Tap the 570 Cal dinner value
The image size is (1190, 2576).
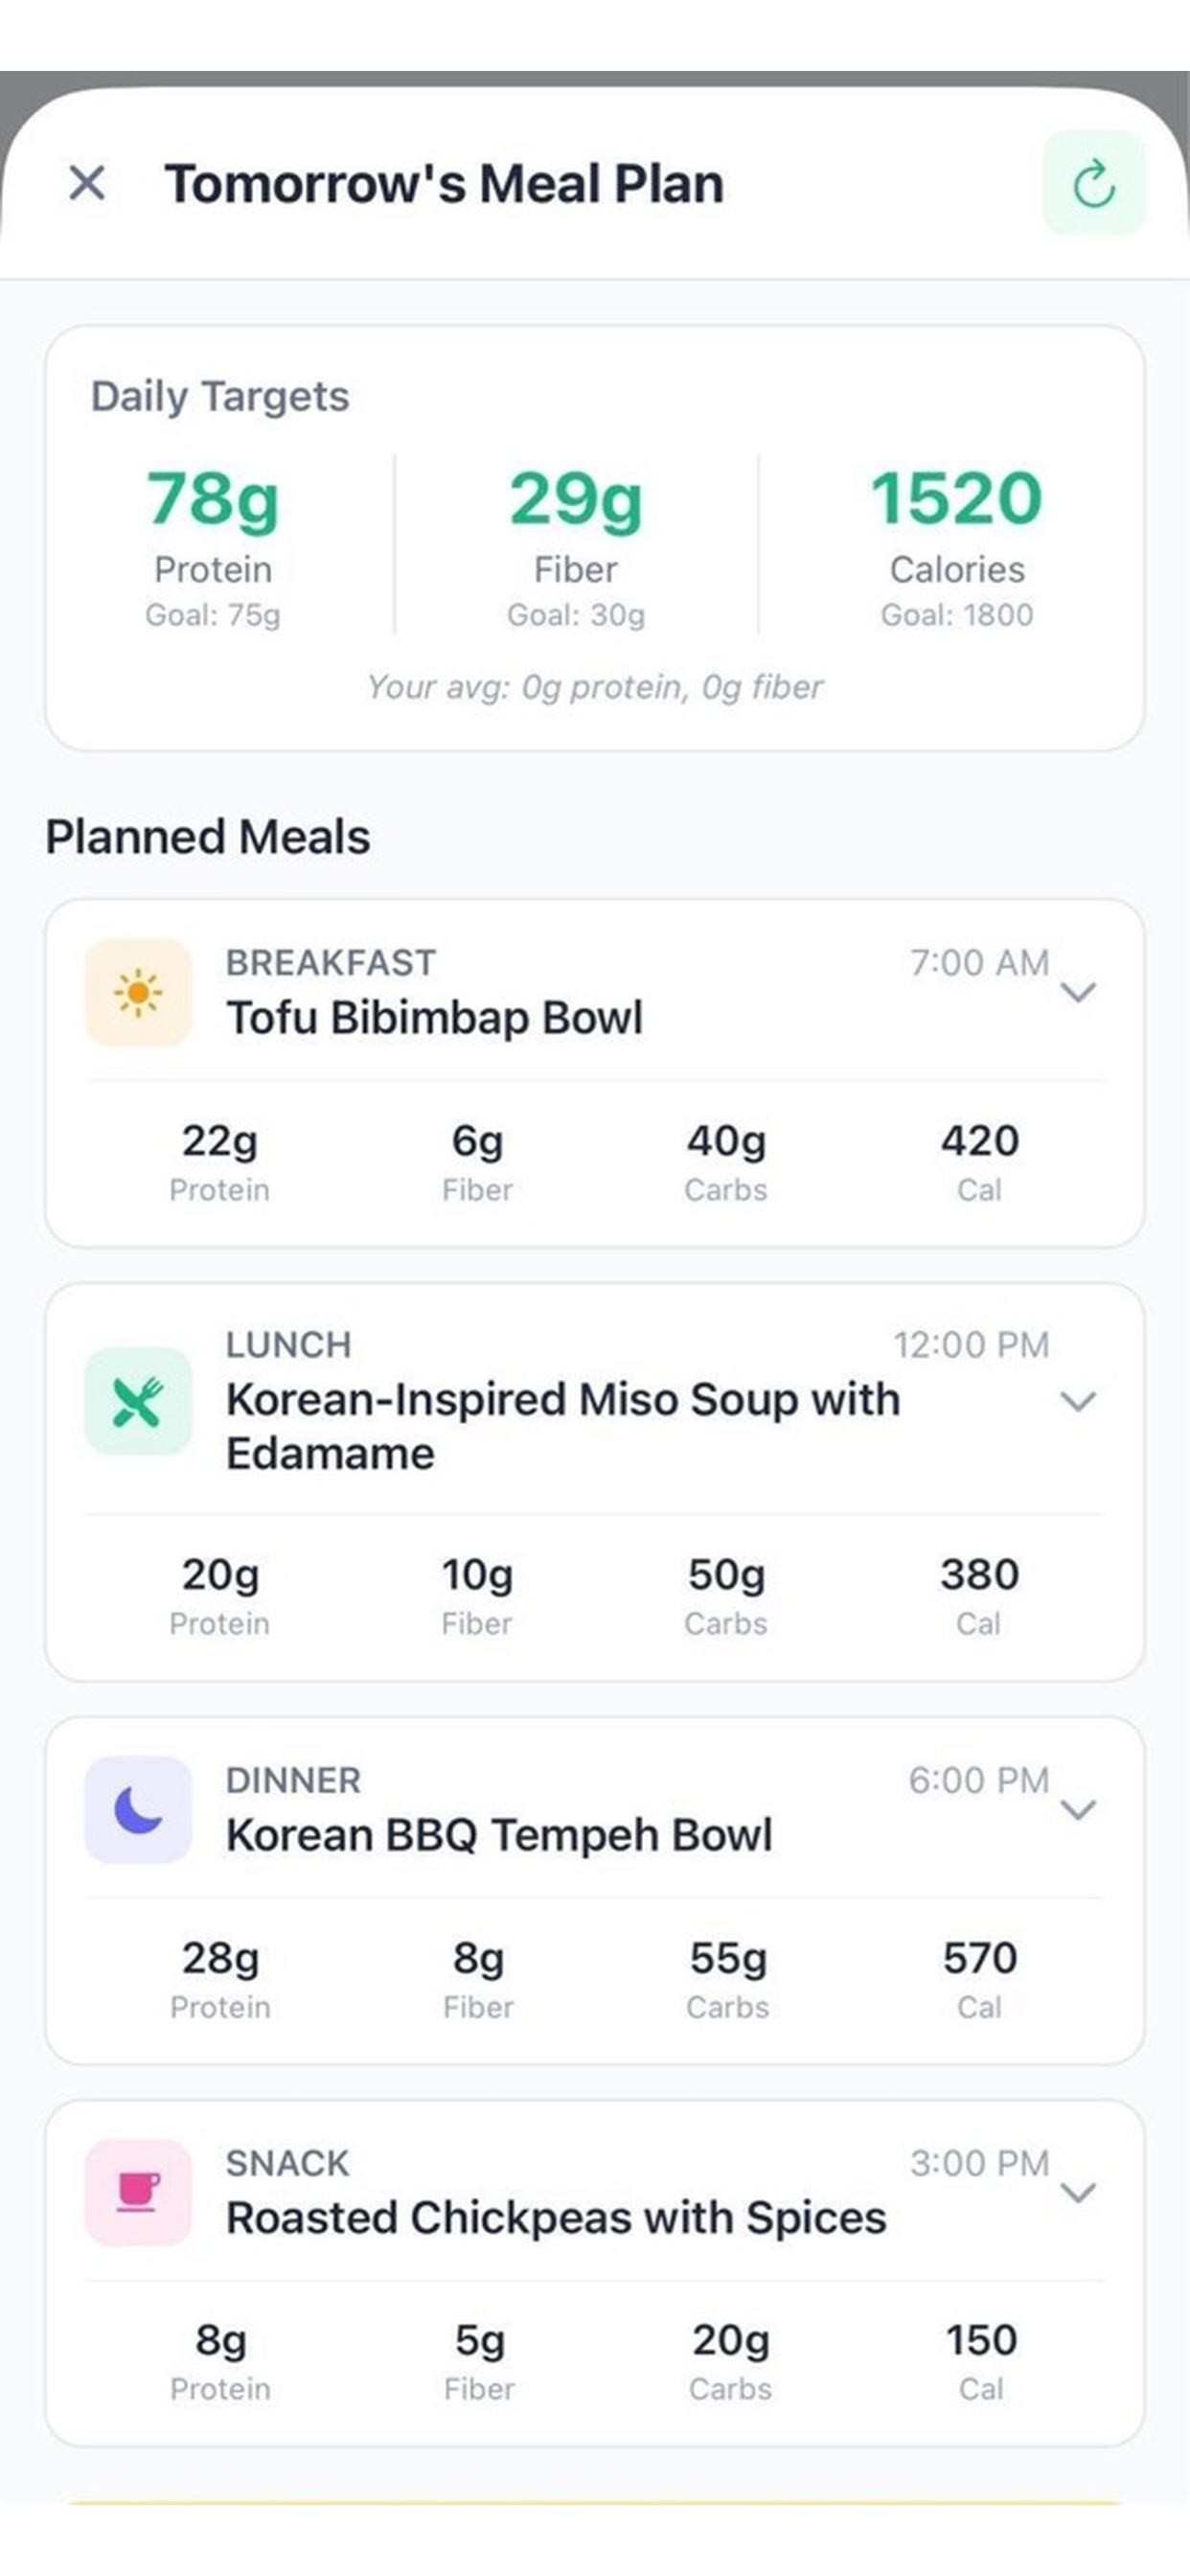pyautogui.click(x=979, y=1978)
